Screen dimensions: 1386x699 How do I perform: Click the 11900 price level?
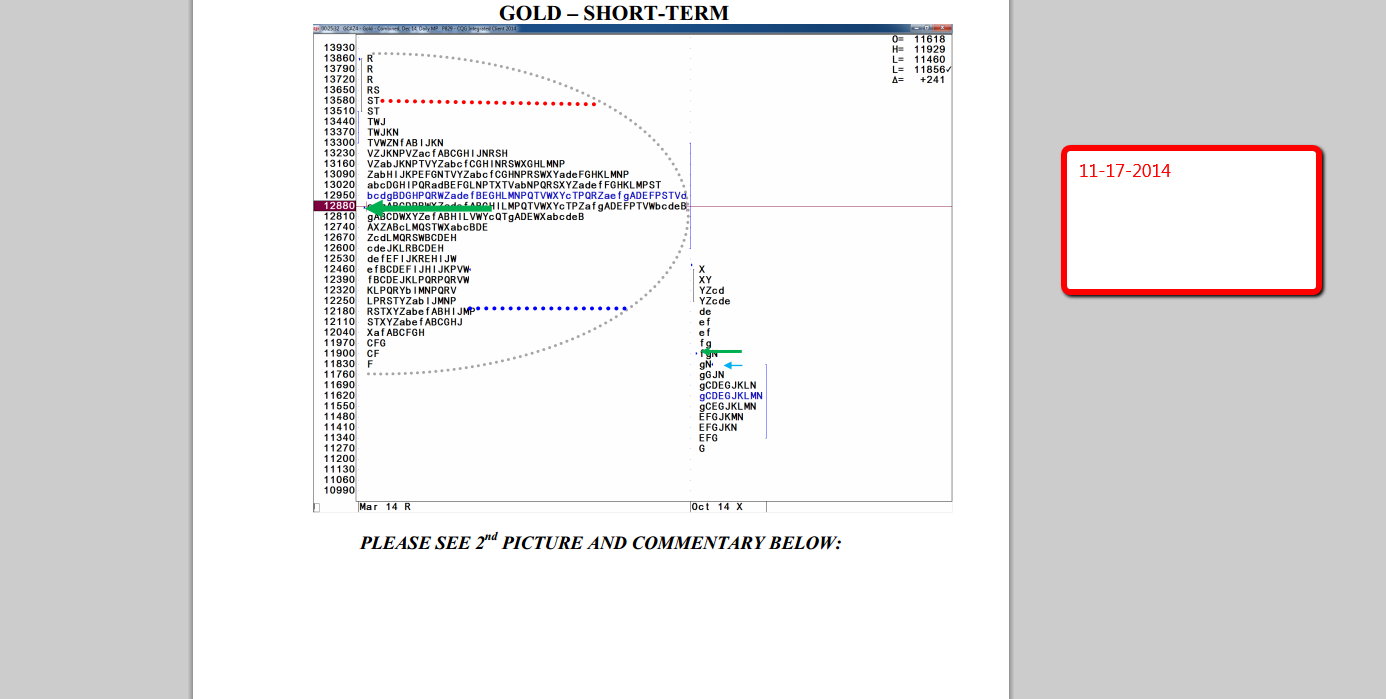click(339, 353)
